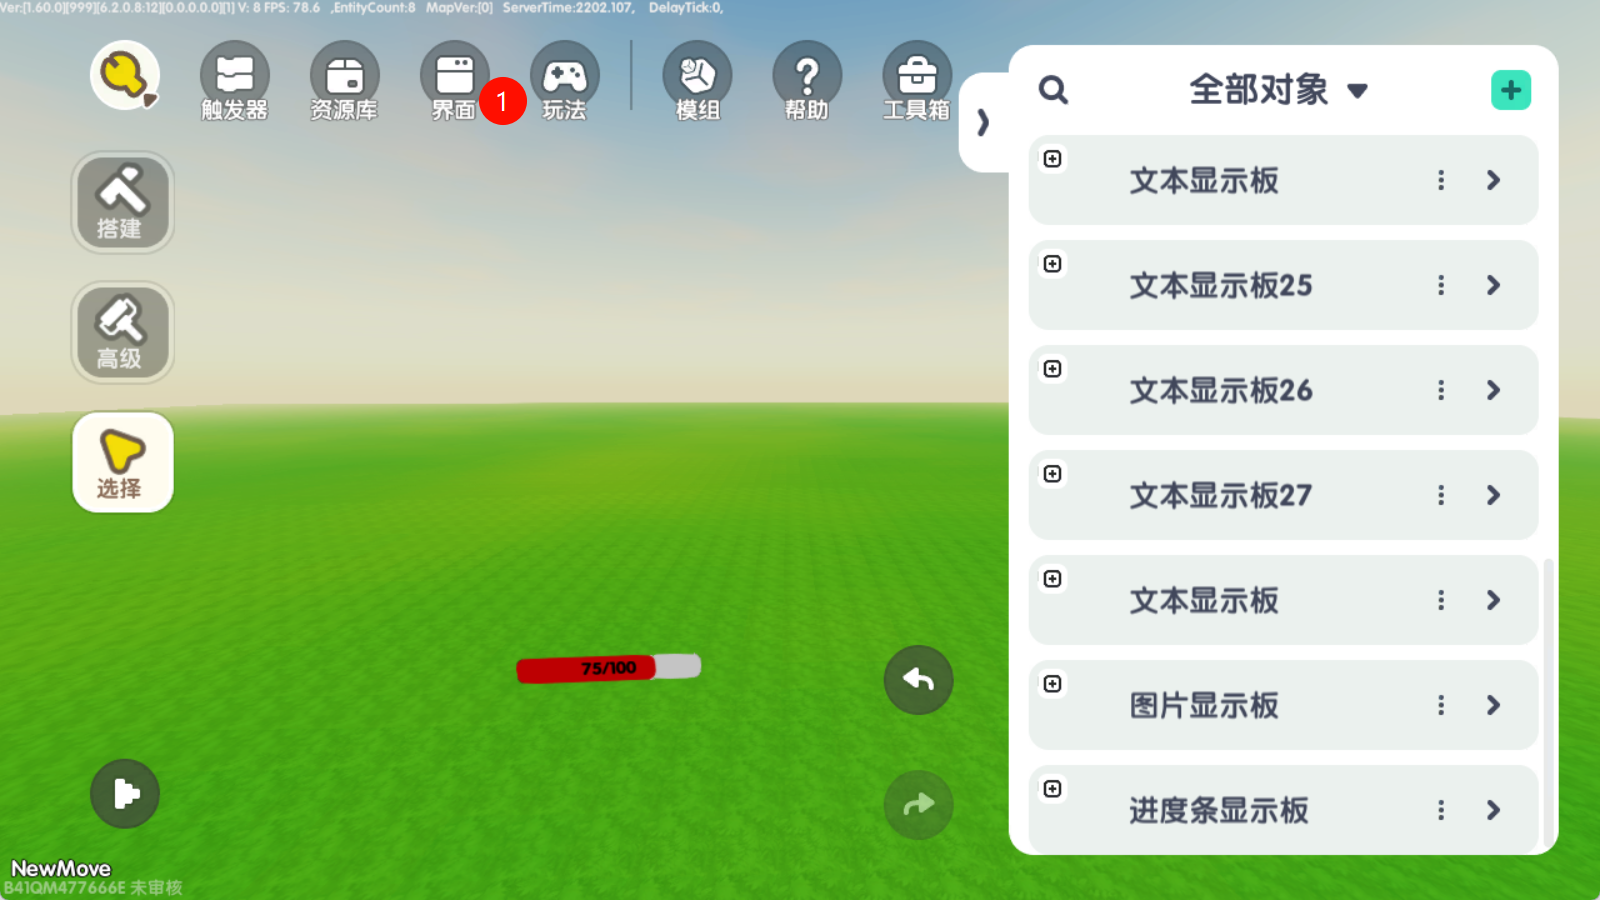Select the 图片显示板 row label
1600x900 pixels.
click(1204, 706)
